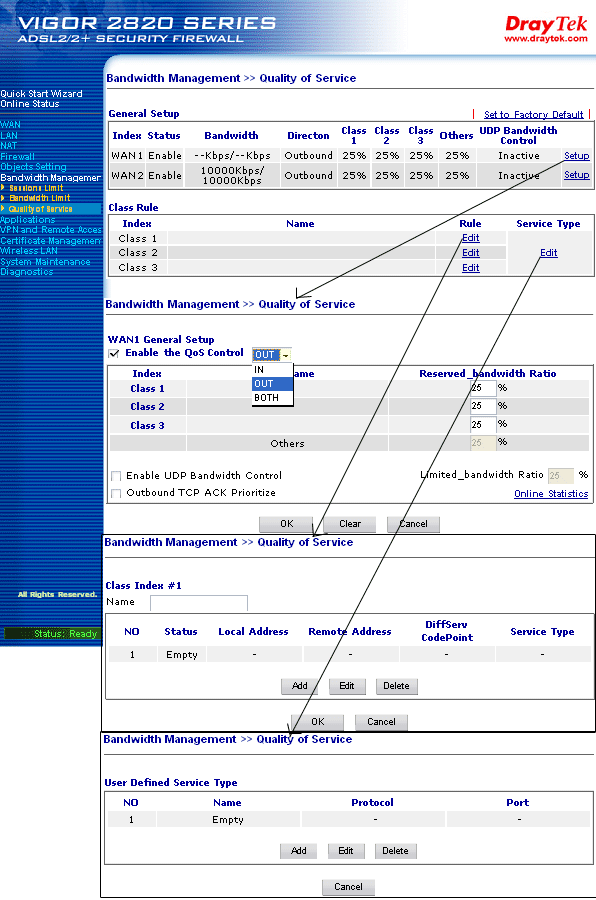The width and height of the screenshot is (596, 900).
Task: Toggle Enable the QoS Control checkbox
Action: click(114, 354)
